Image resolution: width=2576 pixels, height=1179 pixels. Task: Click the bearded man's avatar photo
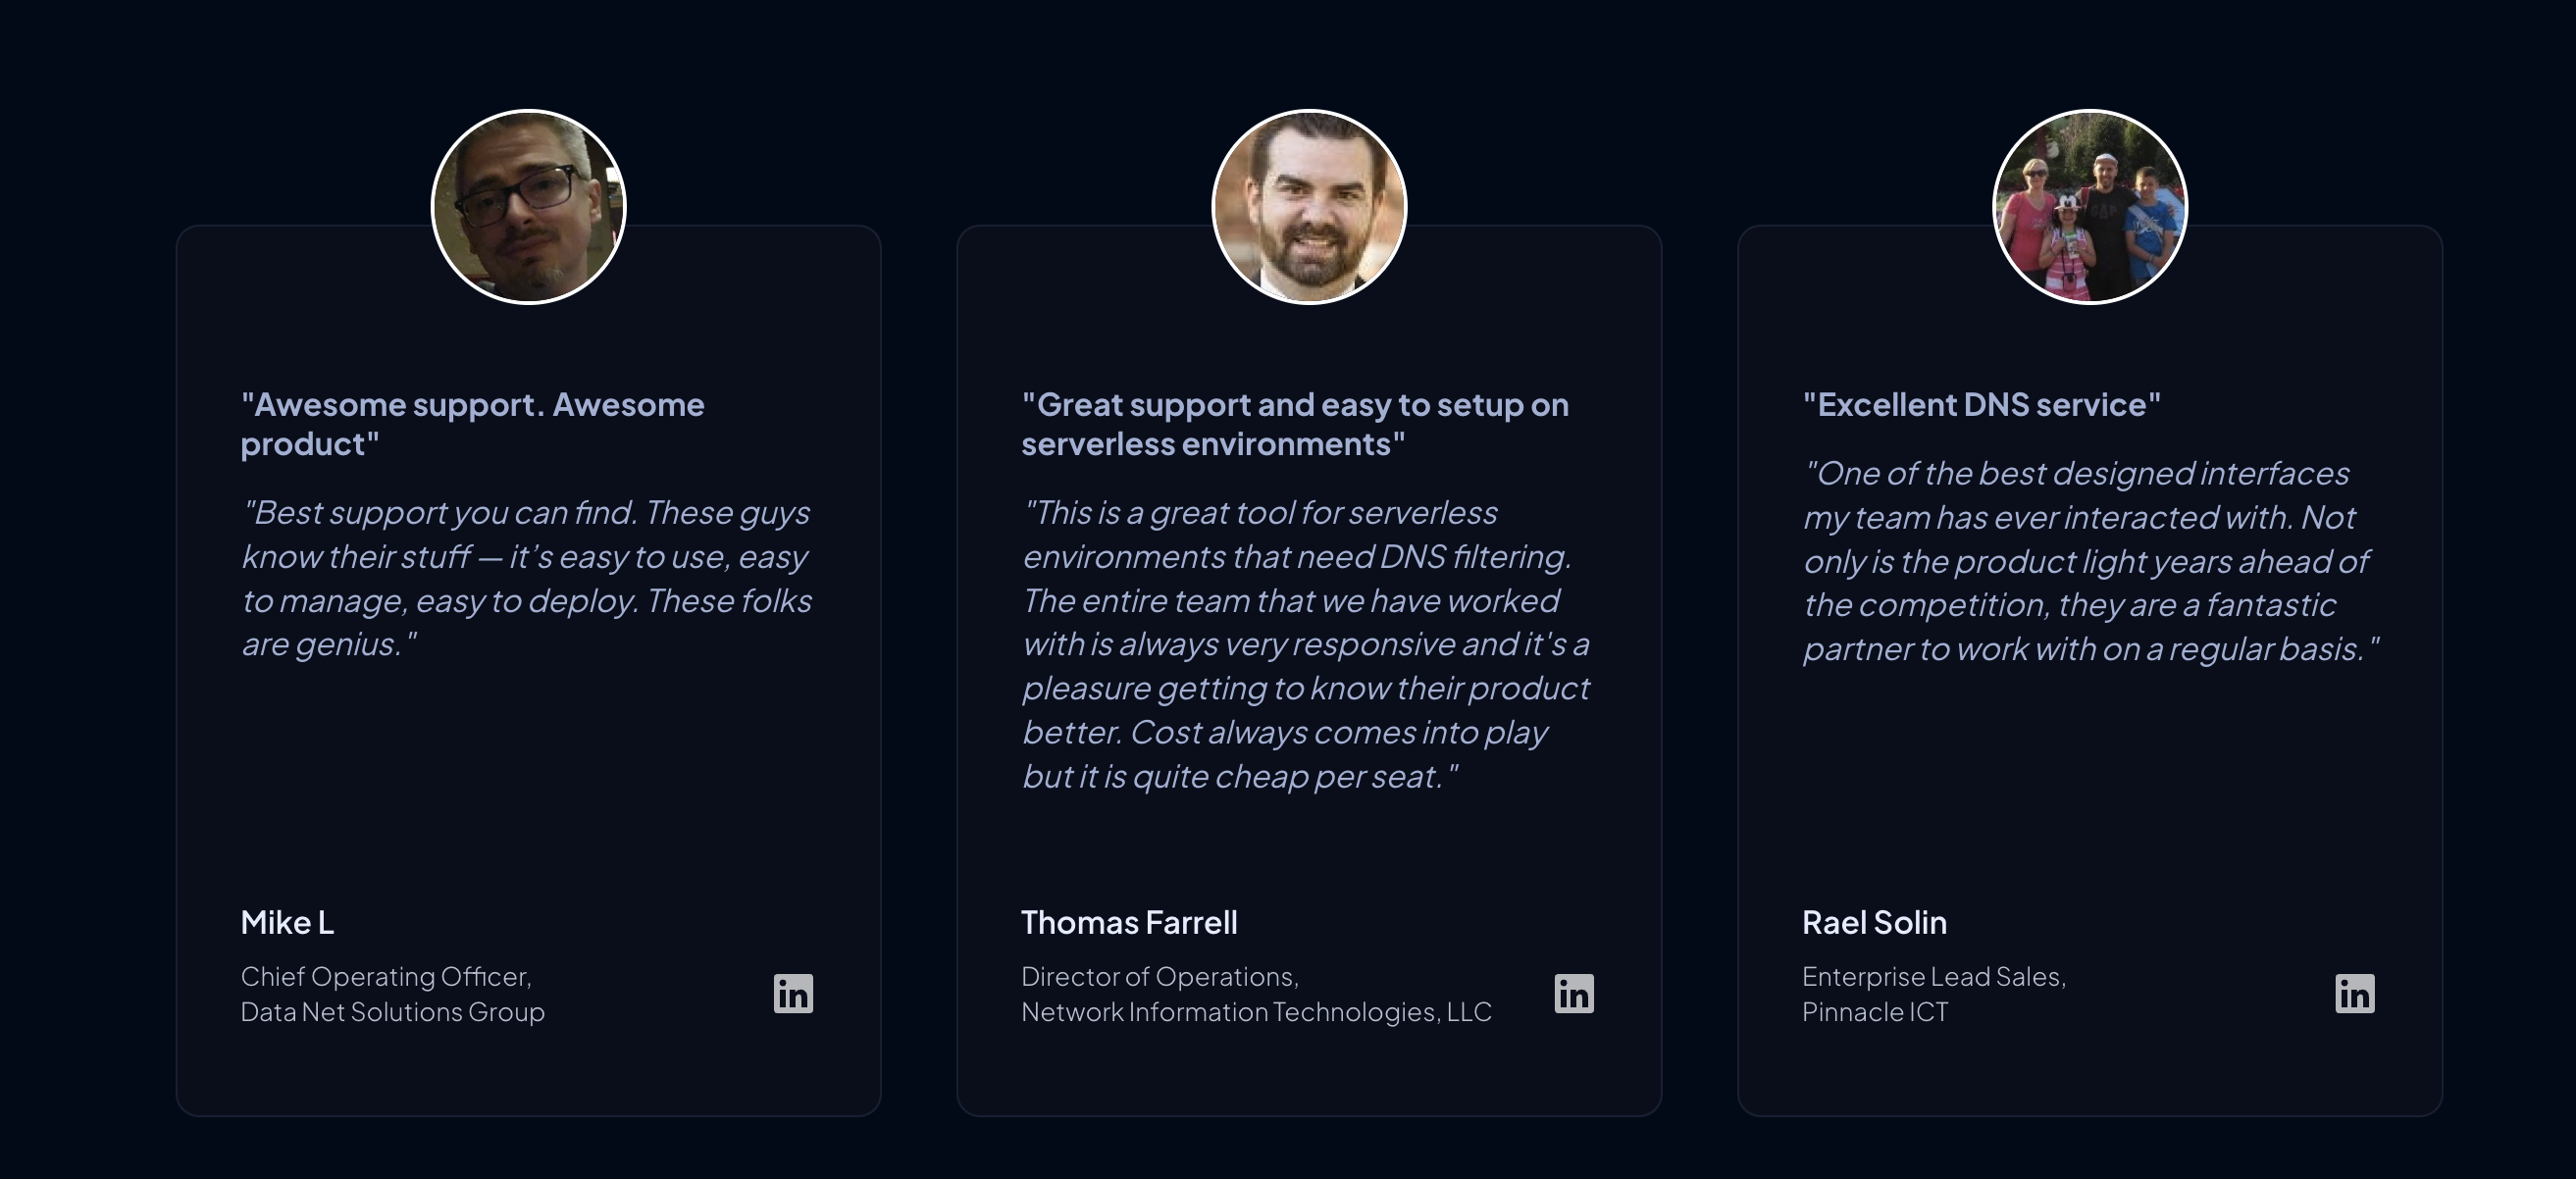(x=1309, y=207)
